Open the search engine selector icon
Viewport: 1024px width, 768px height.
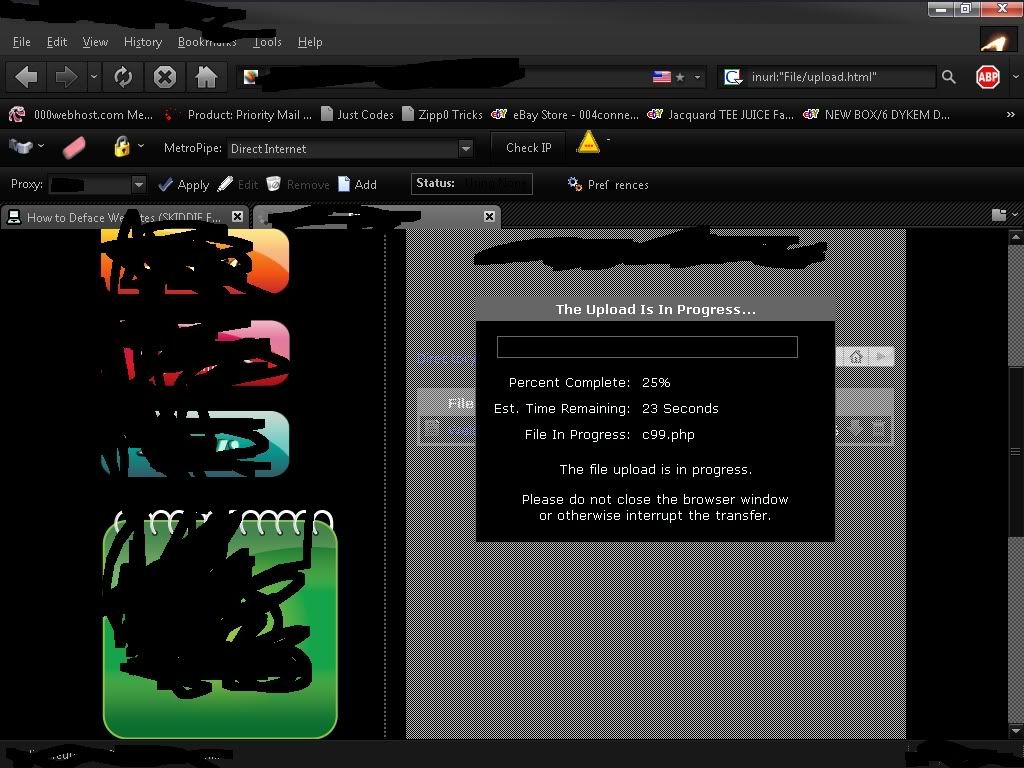click(x=733, y=77)
